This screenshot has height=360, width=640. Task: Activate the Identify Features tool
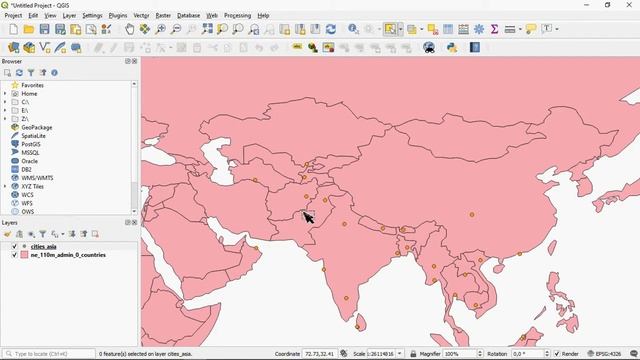[x=353, y=29]
